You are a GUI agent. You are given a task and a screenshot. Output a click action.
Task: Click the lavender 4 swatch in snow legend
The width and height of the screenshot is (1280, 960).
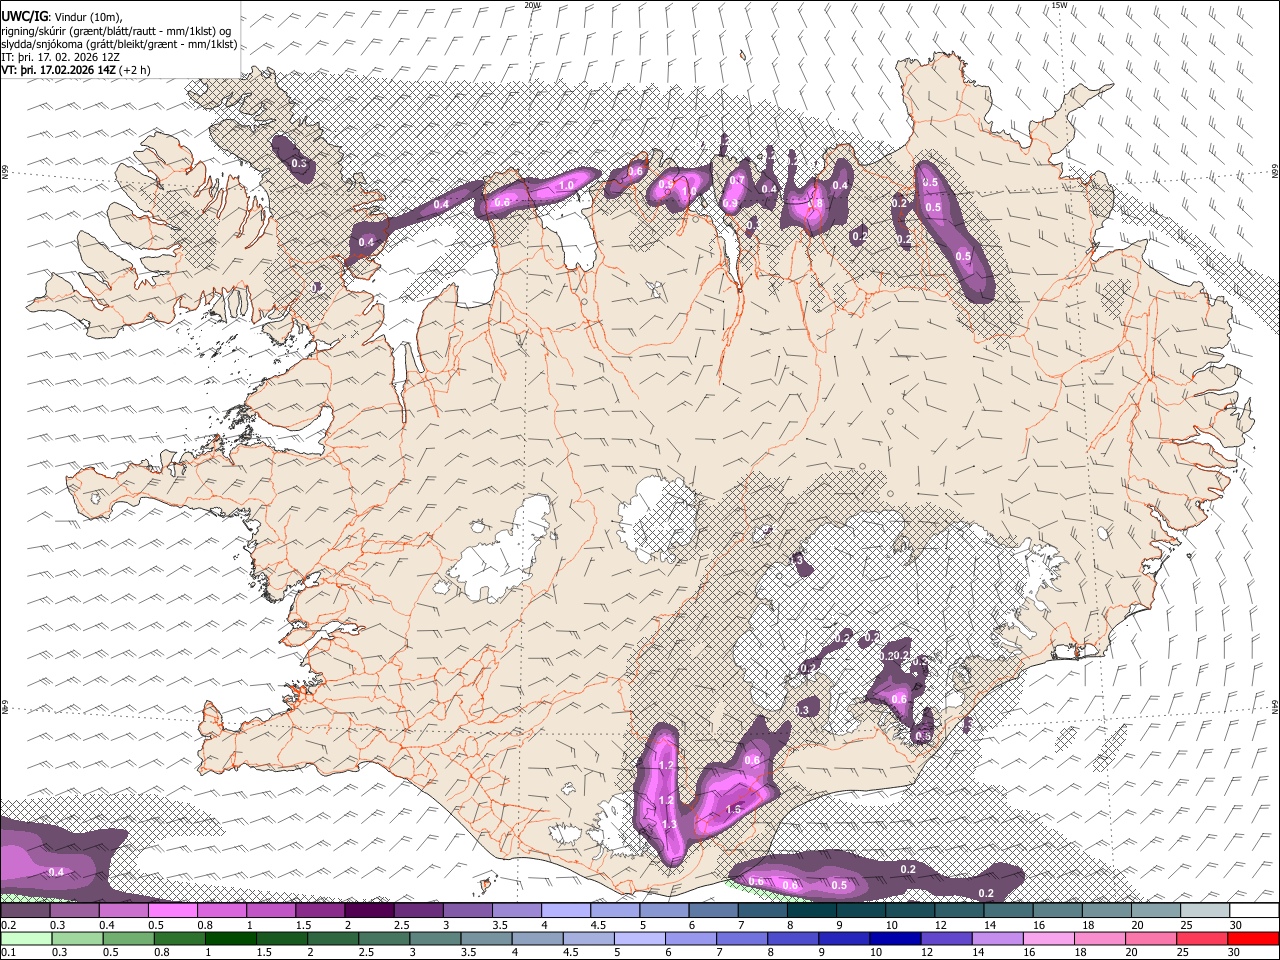click(566, 911)
